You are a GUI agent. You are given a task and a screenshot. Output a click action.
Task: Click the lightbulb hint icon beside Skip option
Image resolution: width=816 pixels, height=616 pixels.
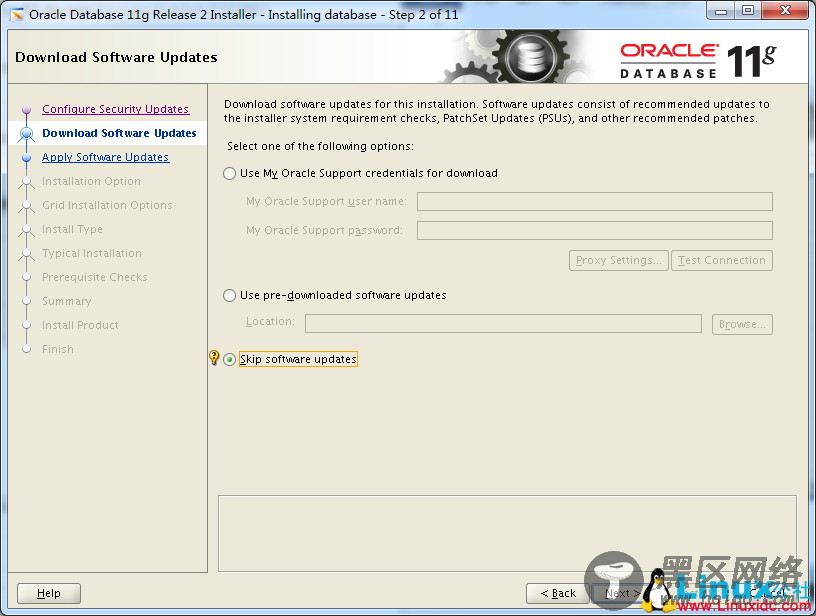(x=214, y=357)
